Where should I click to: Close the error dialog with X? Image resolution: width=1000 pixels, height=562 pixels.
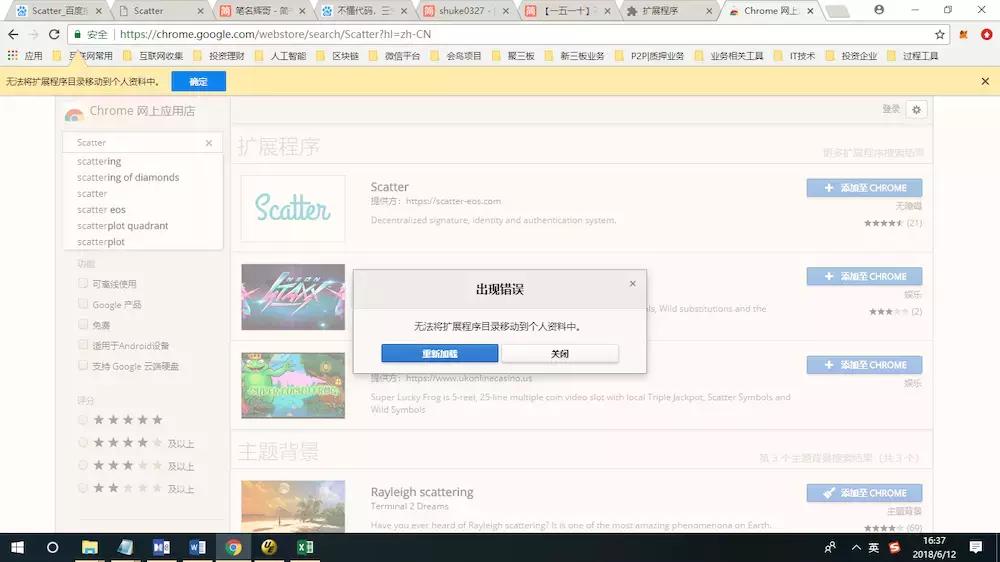click(633, 283)
